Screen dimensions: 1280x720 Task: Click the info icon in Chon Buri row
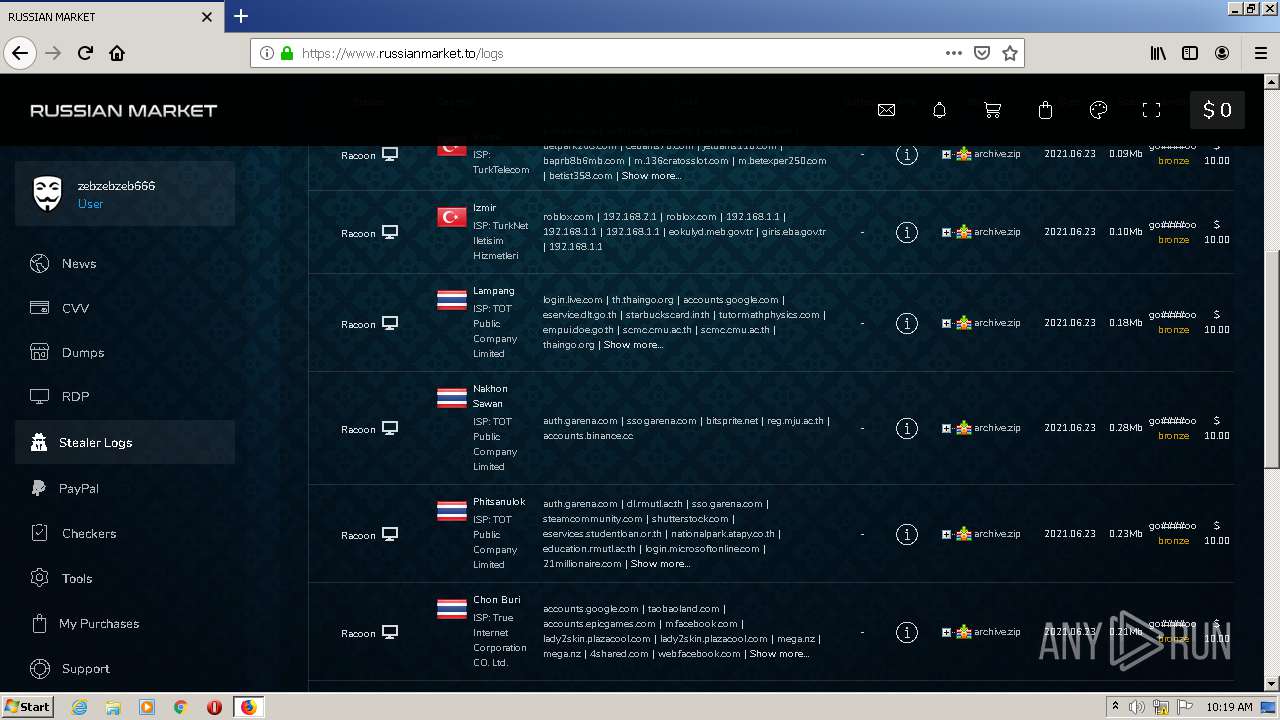coord(907,632)
